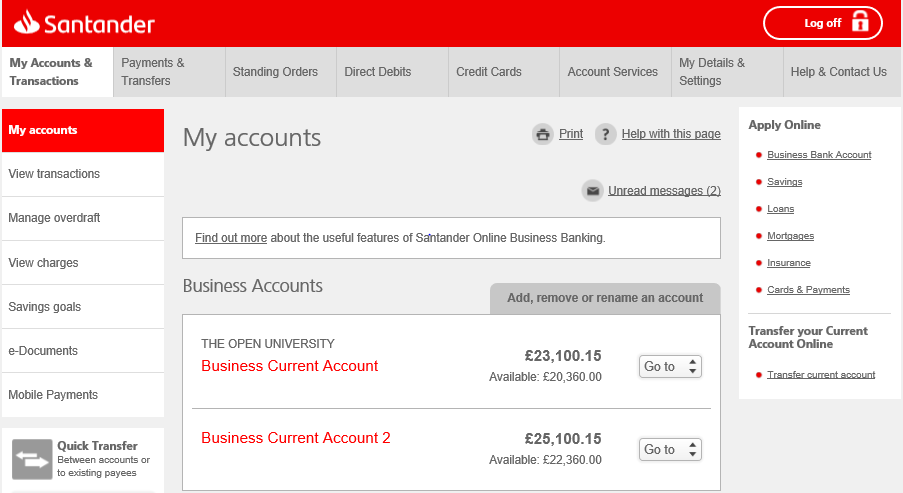The height and width of the screenshot is (493, 903).
Task: Open Go to dropdown for Business Current Account
Action: click(x=670, y=366)
